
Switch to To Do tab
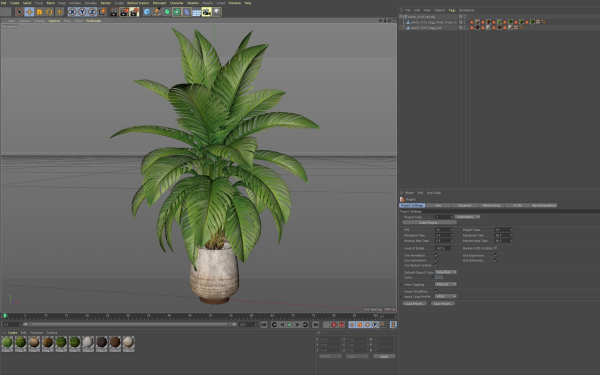[517, 205]
